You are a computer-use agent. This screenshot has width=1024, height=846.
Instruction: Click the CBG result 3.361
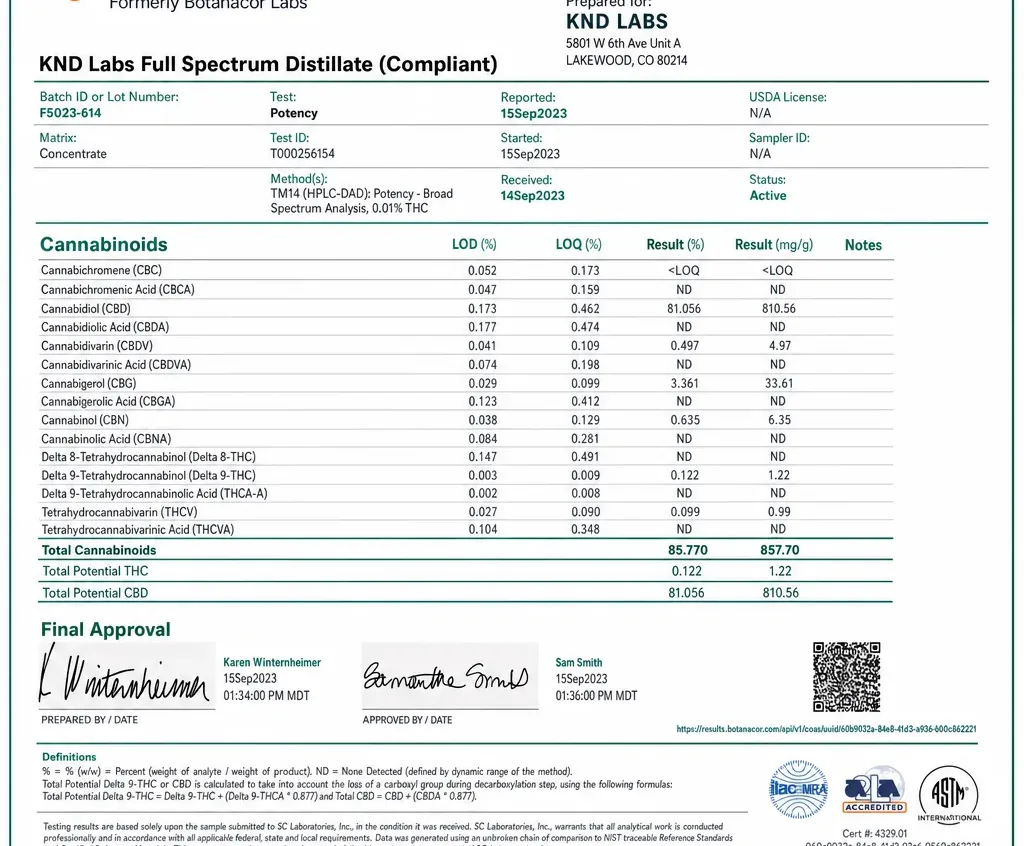(x=684, y=383)
